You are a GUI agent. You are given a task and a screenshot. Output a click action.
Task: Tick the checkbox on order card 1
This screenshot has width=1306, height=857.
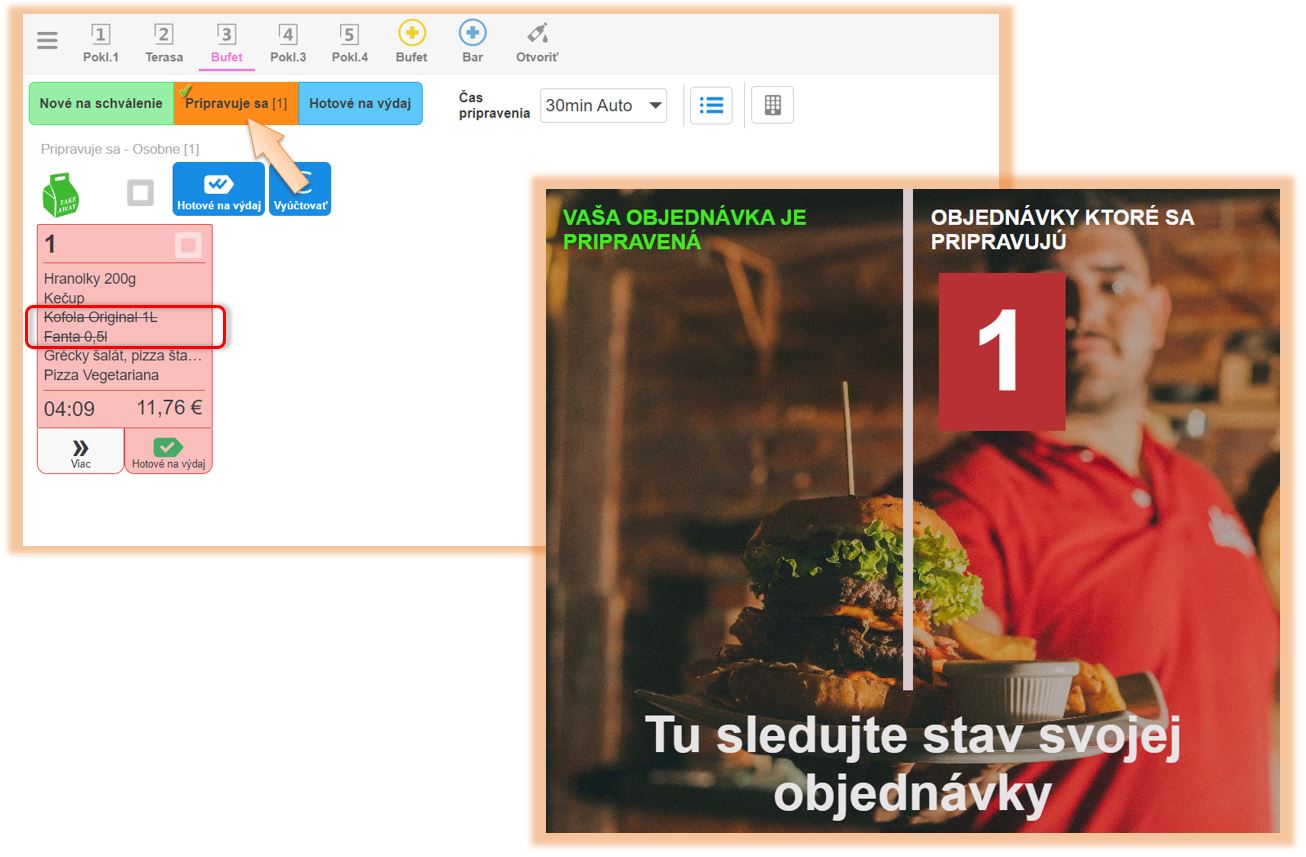(x=188, y=245)
